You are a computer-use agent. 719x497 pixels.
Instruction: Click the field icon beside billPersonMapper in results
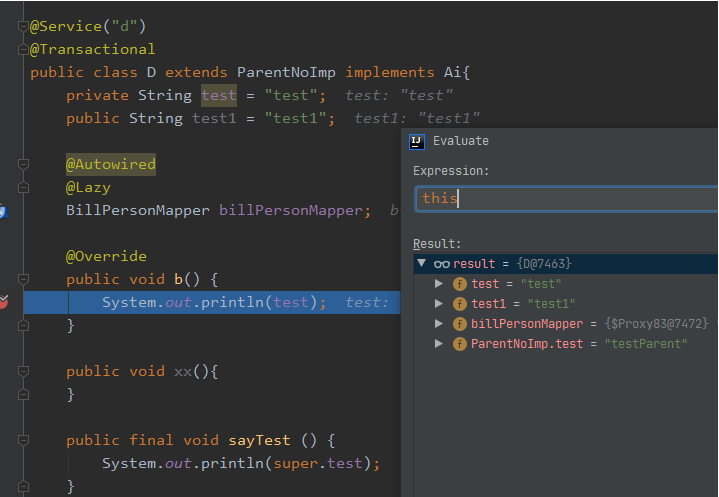pos(460,324)
